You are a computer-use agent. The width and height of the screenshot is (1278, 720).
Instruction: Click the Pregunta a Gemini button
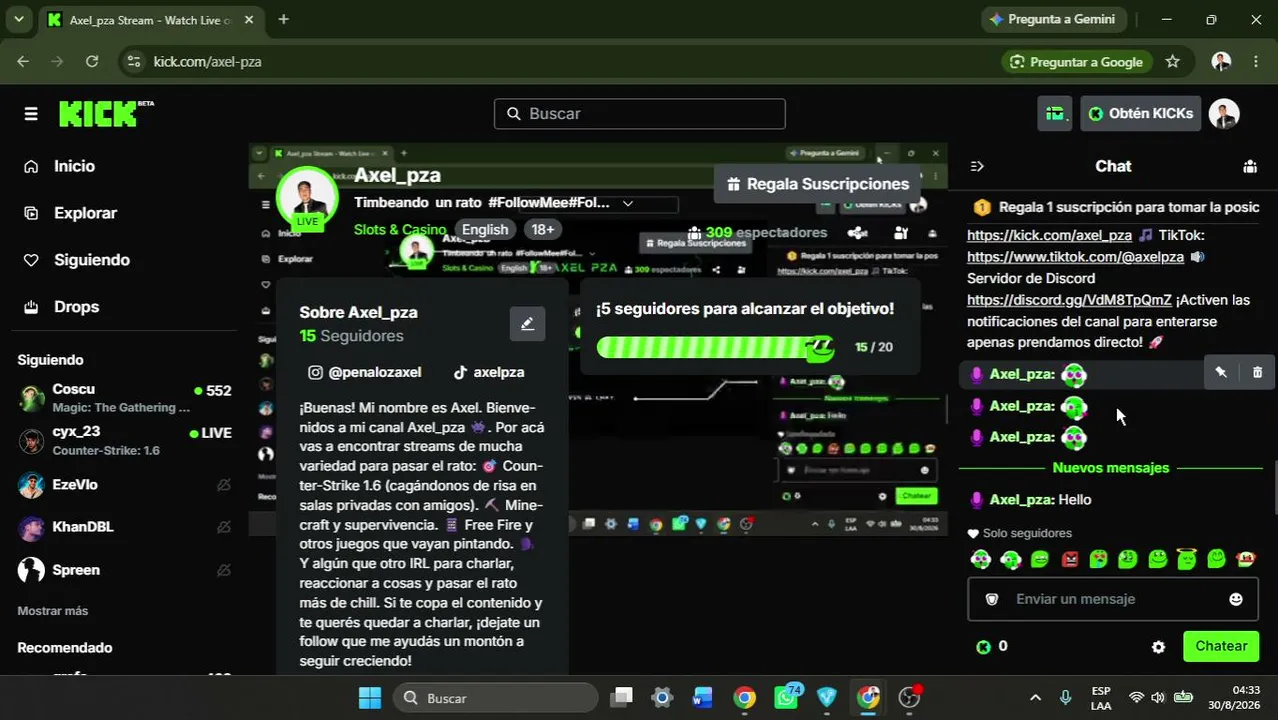click(x=1051, y=19)
